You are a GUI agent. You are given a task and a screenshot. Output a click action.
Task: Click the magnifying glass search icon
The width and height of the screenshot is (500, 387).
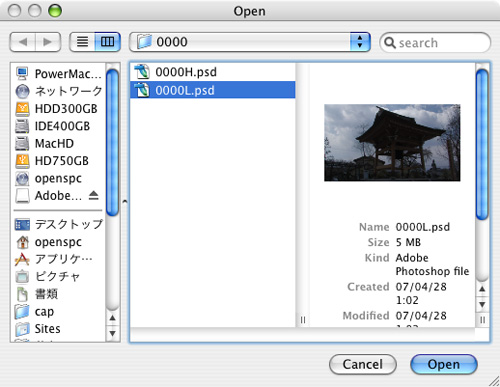click(390, 43)
